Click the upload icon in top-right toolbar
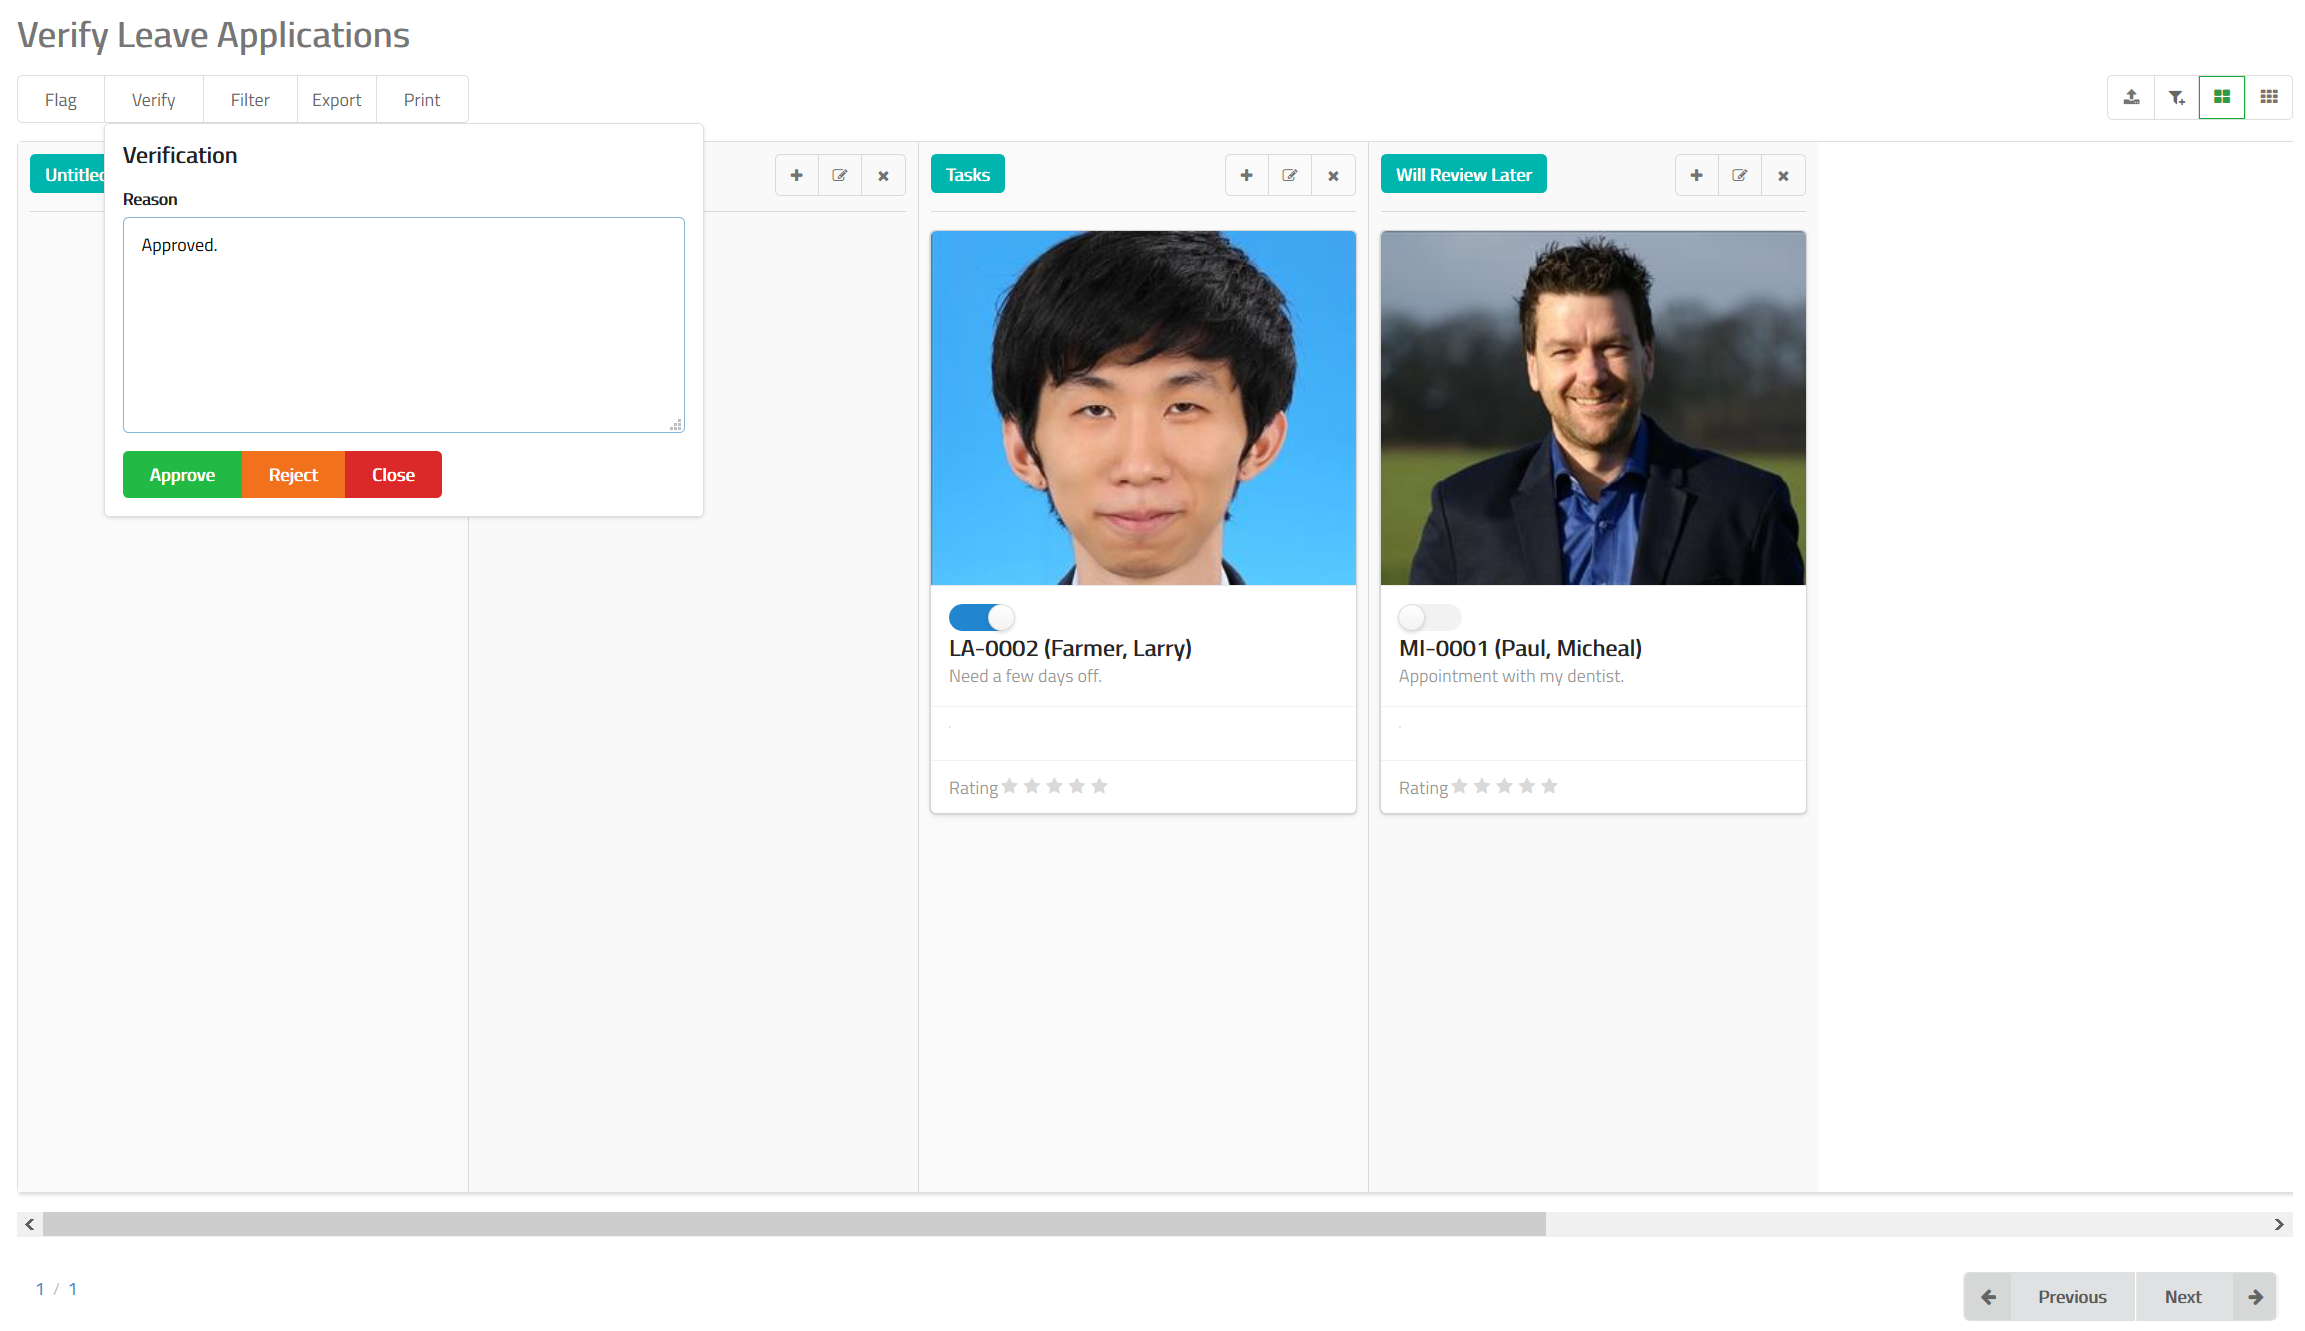 tap(2131, 97)
